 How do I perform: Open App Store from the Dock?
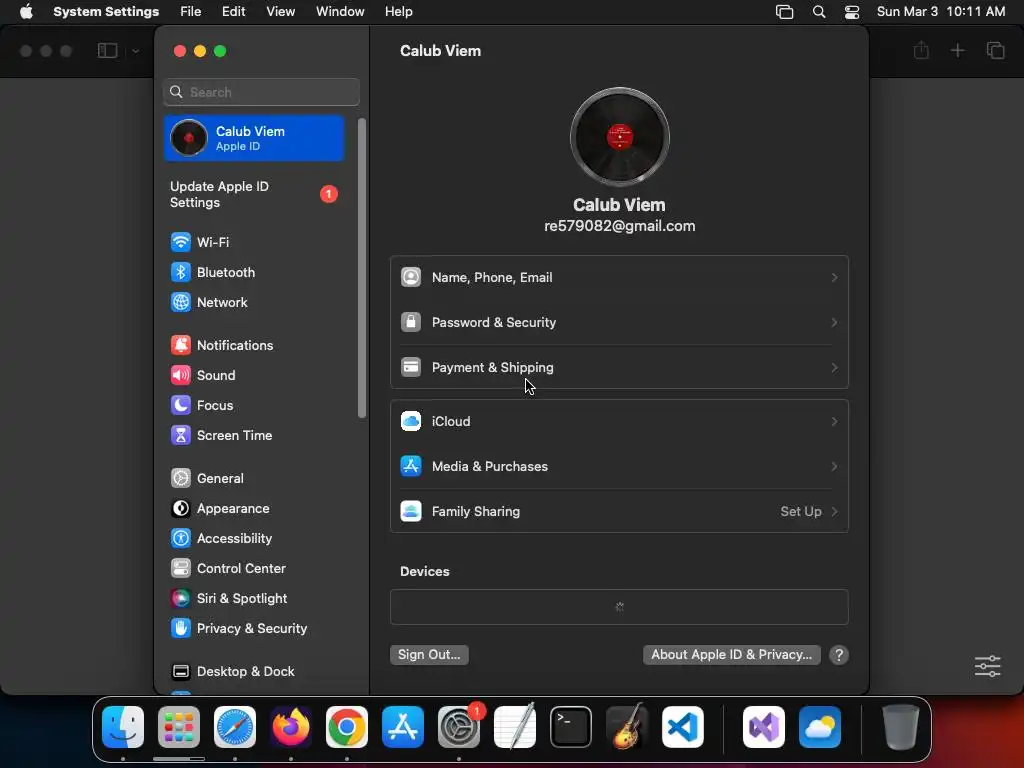(x=403, y=727)
